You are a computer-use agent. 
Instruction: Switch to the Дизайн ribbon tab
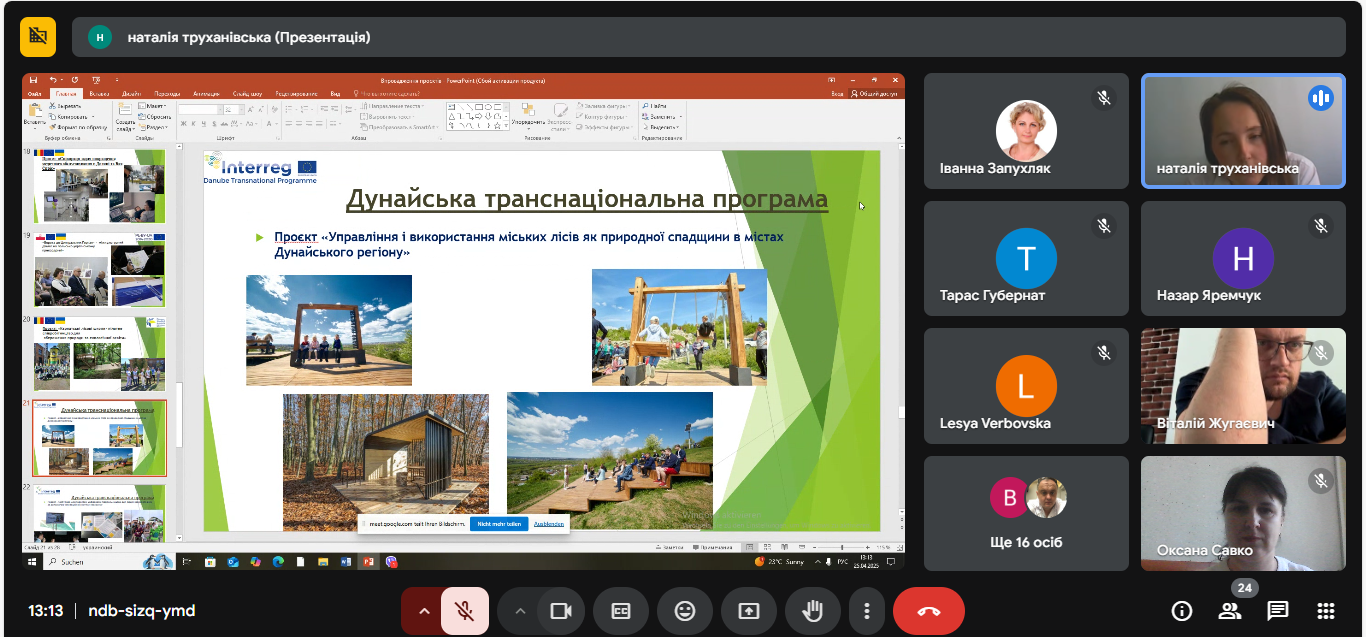(x=131, y=94)
